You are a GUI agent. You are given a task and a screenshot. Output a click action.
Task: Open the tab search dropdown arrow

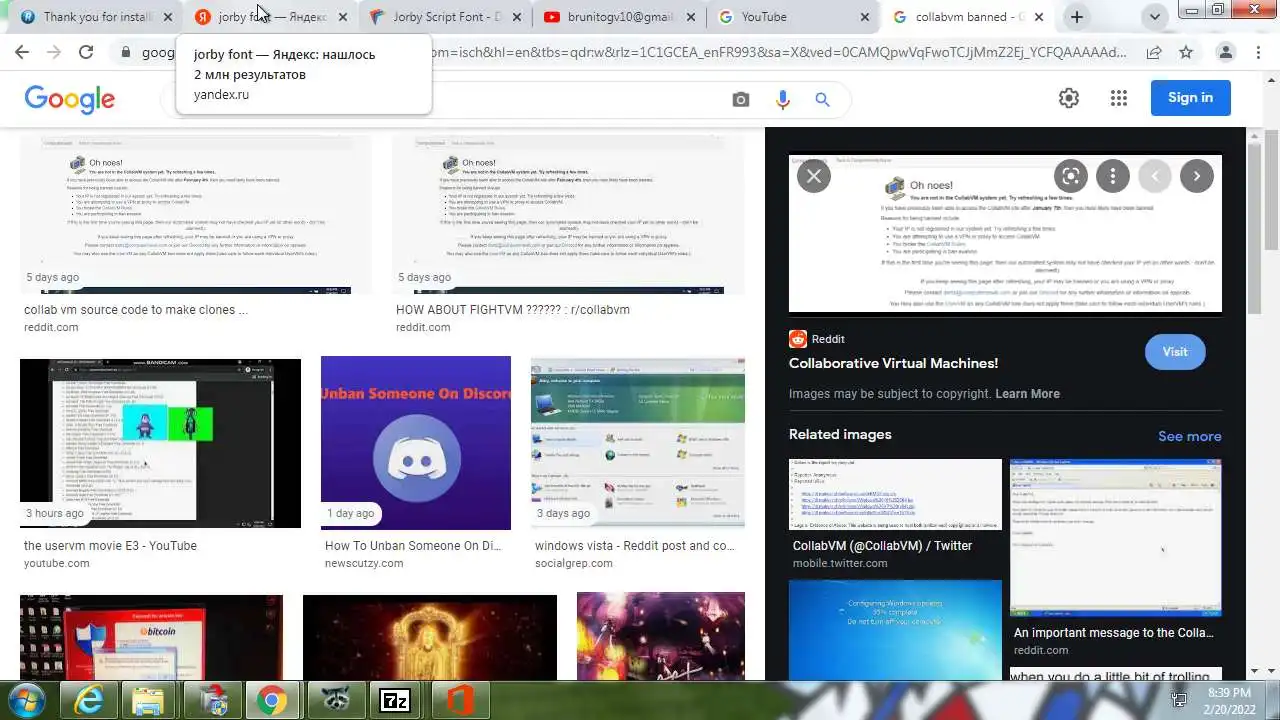tap(1155, 17)
